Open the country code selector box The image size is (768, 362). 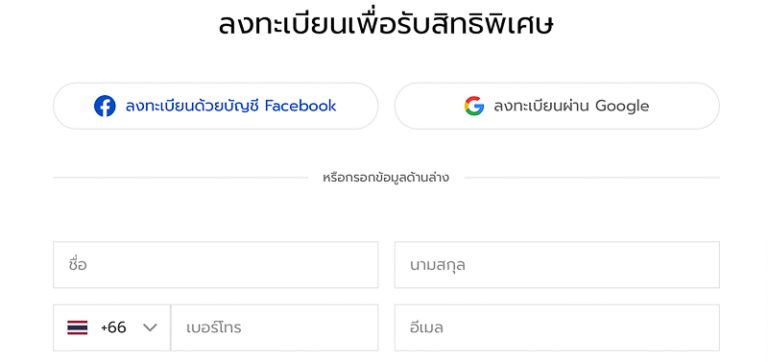(112, 328)
